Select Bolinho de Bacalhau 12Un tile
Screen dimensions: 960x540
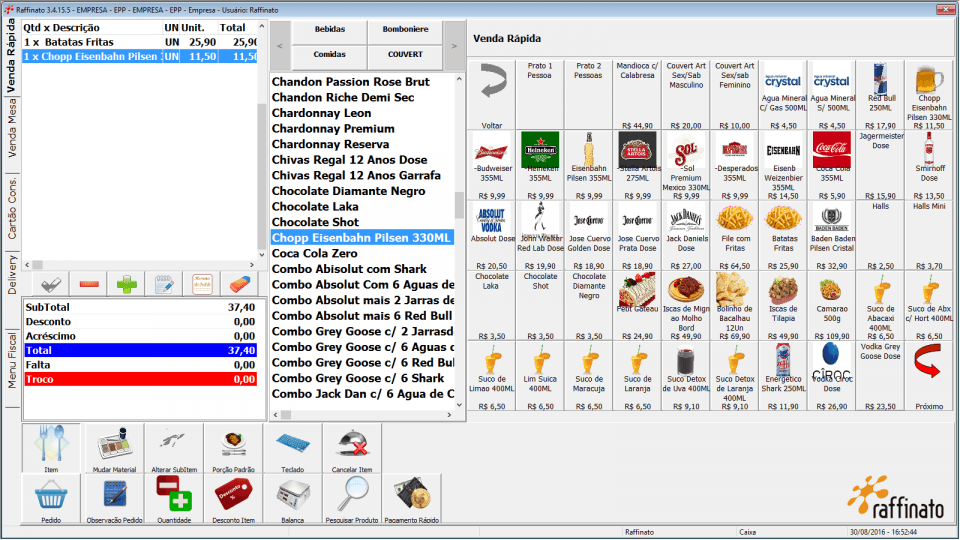[x=735, y=306]
